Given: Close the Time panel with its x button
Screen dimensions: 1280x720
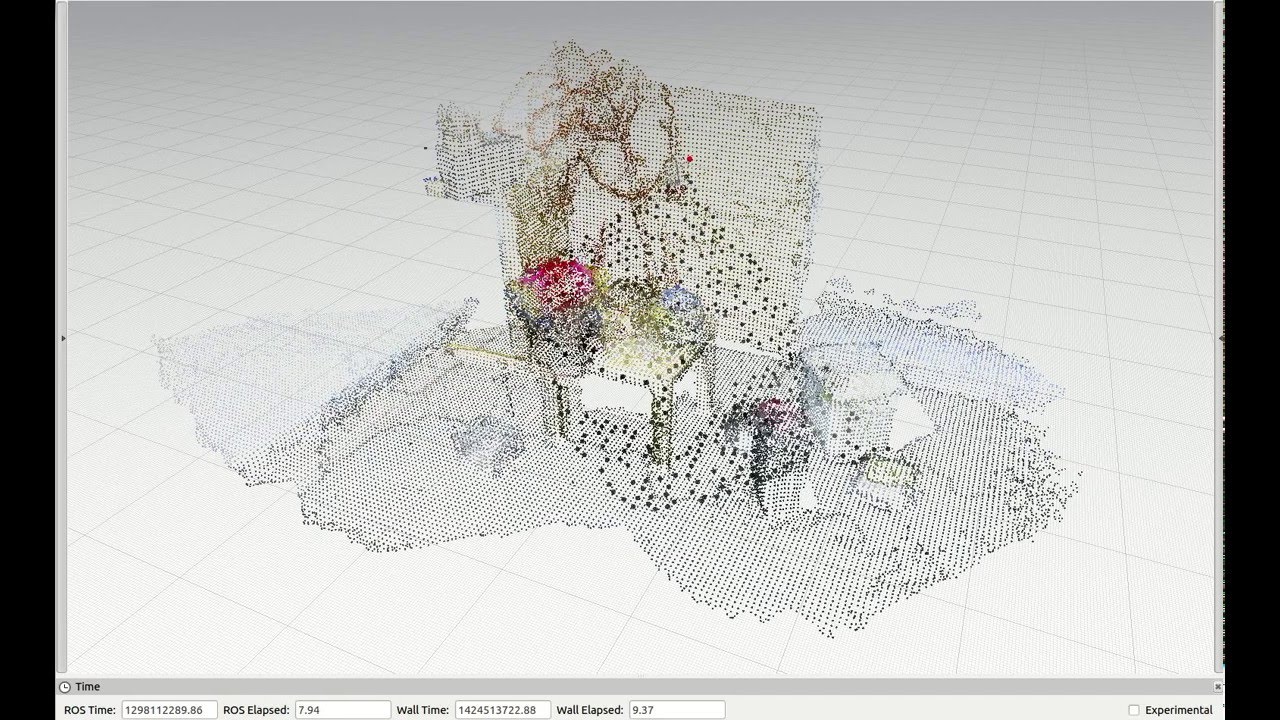Looking at the screenshot, I should click(1218, 687).
